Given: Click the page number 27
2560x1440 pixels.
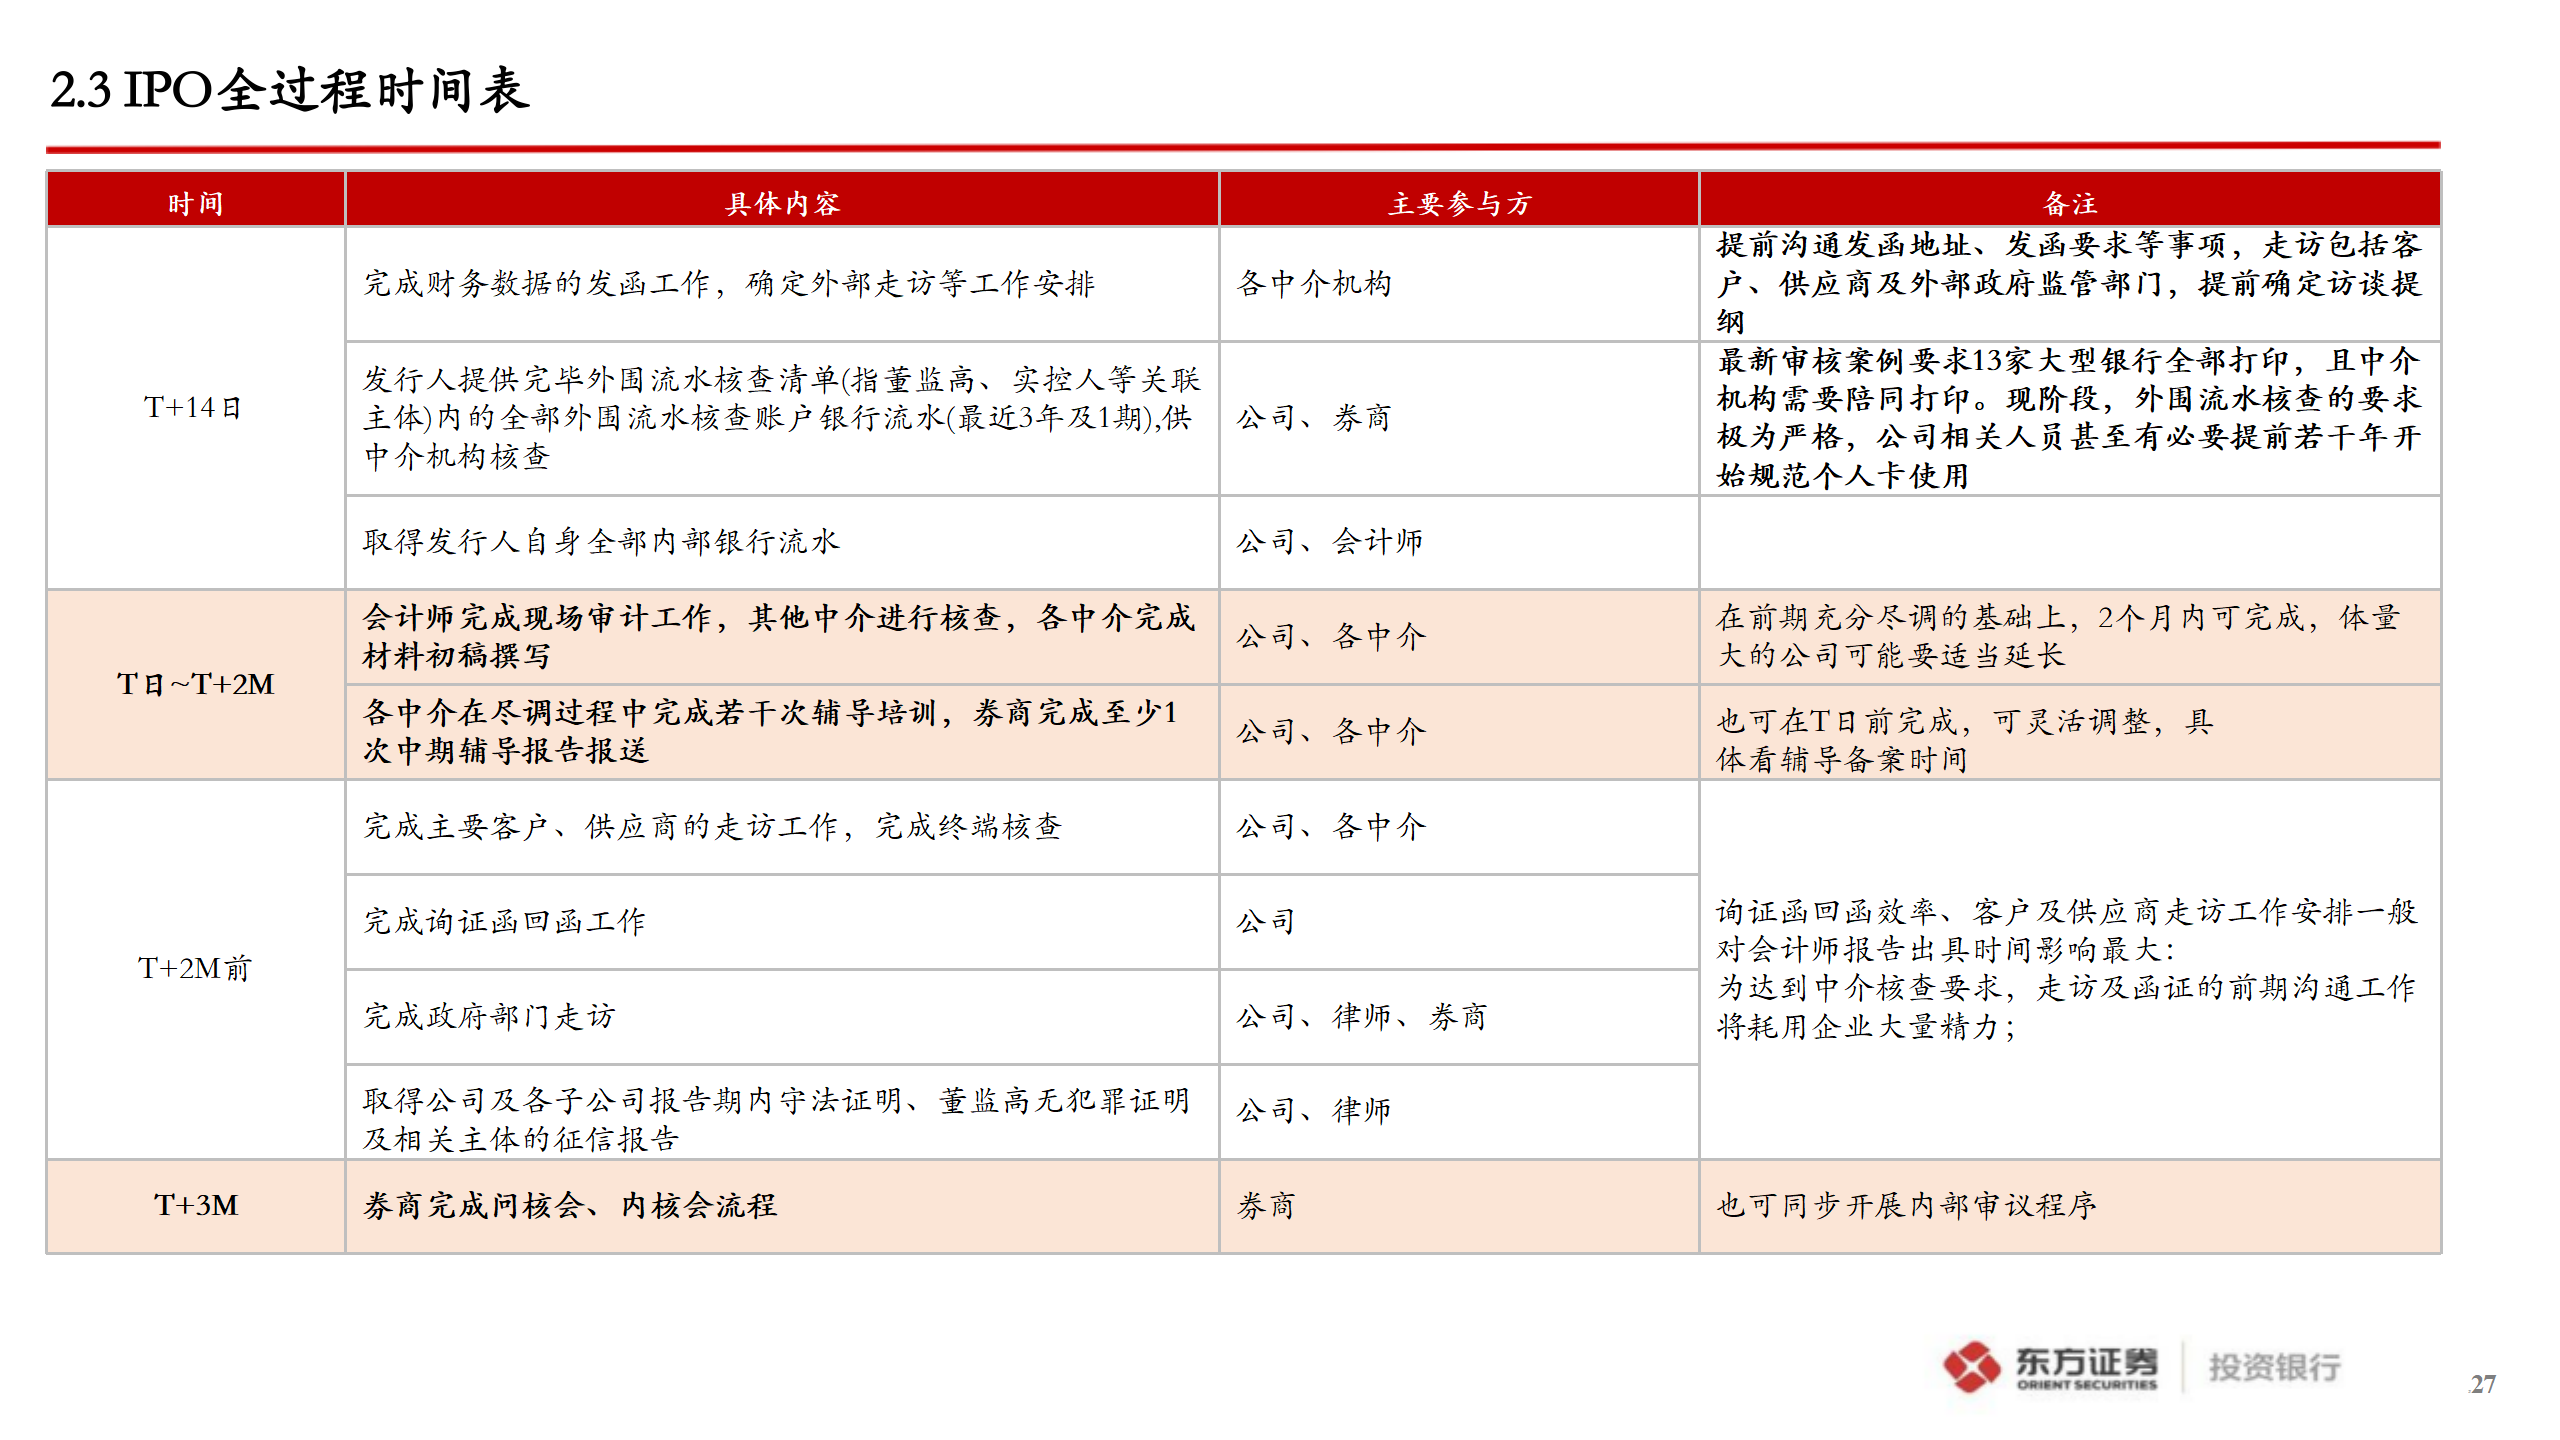Looking at the screenshot, I should 2482,1385.
